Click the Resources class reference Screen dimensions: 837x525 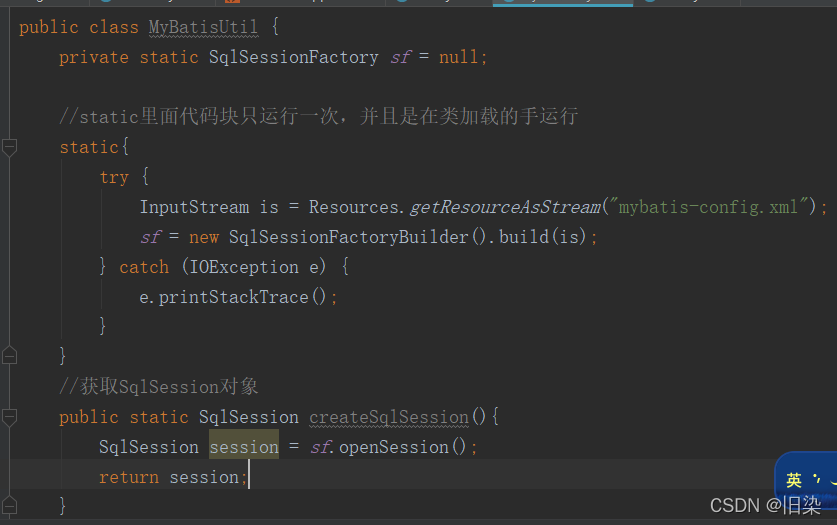coord(354,207)
